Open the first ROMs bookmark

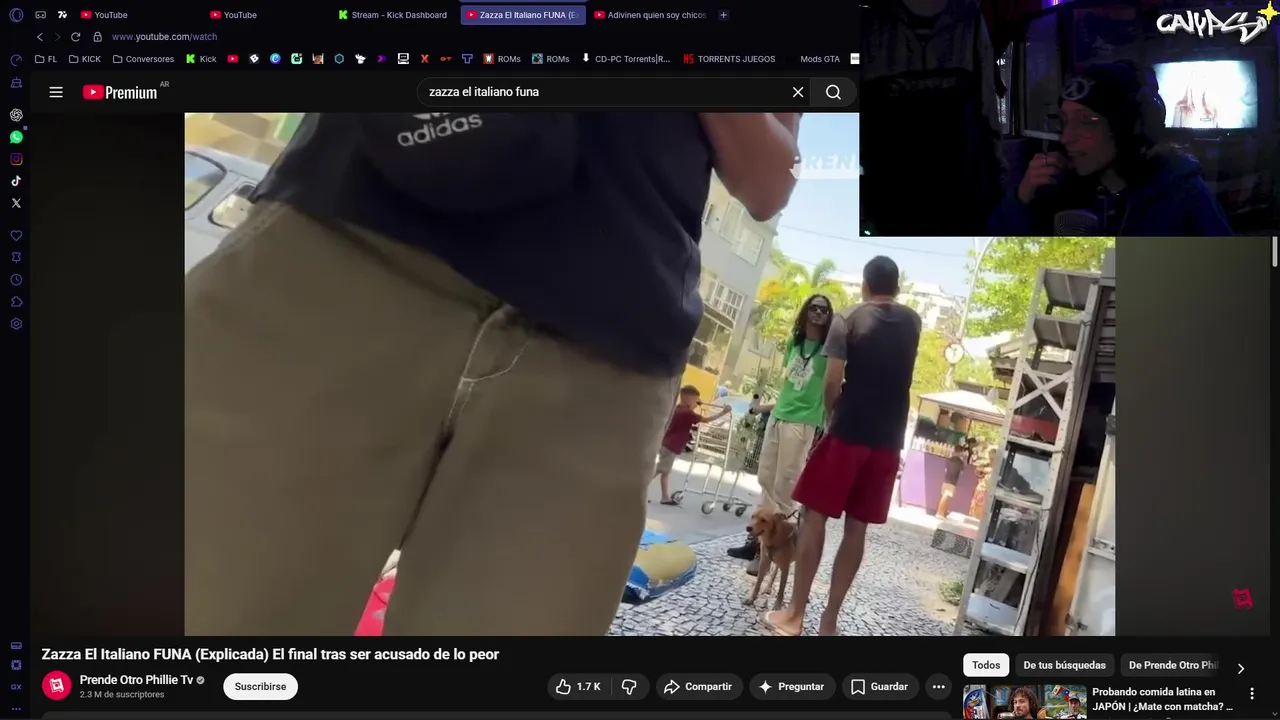[502, 59]
